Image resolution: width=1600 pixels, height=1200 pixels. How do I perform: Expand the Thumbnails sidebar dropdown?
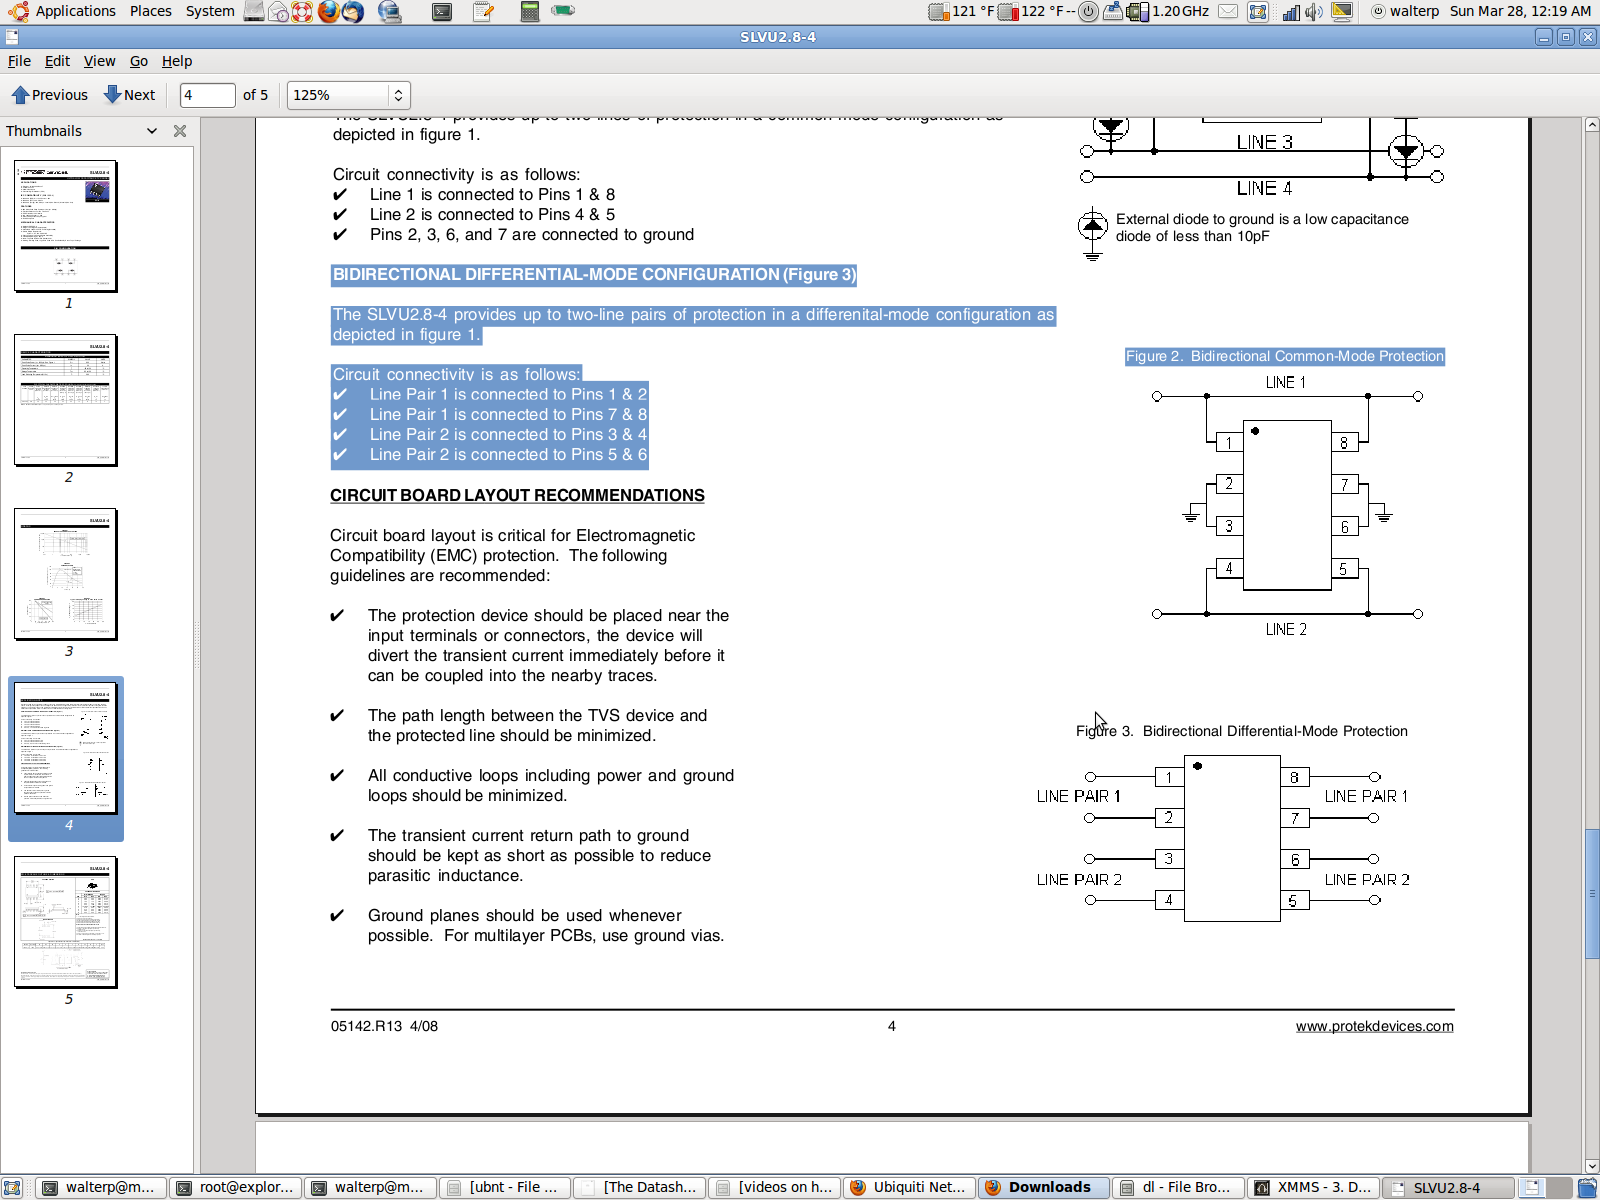pyautogui.click(x=152, y=131)
